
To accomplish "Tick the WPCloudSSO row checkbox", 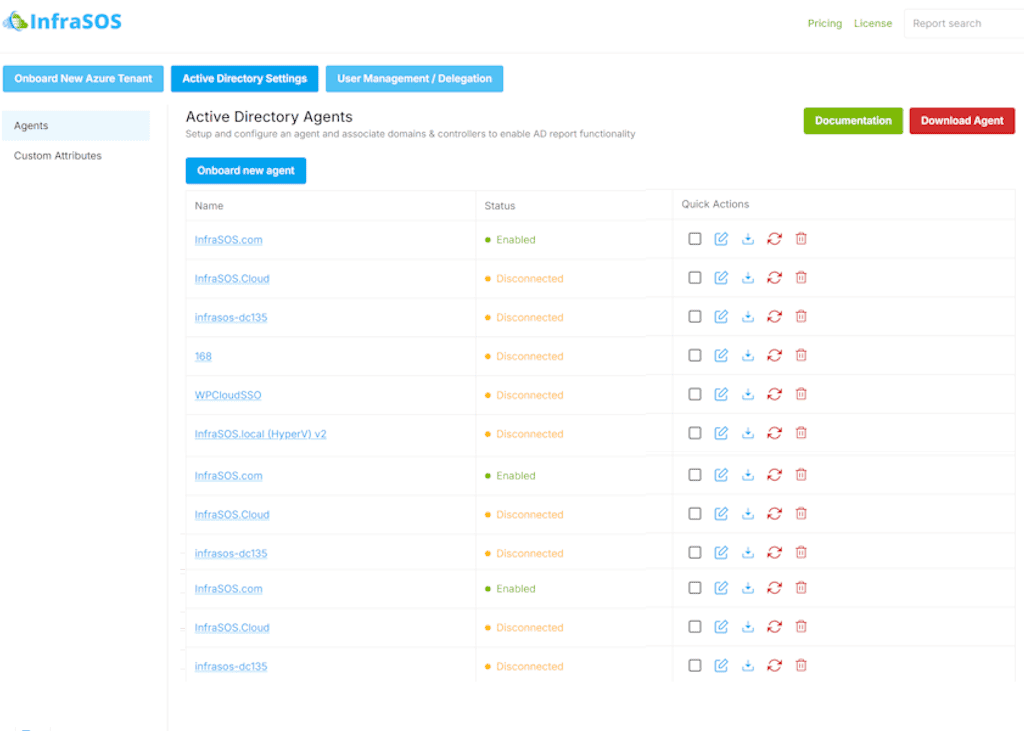I will (x=695, y=394).
